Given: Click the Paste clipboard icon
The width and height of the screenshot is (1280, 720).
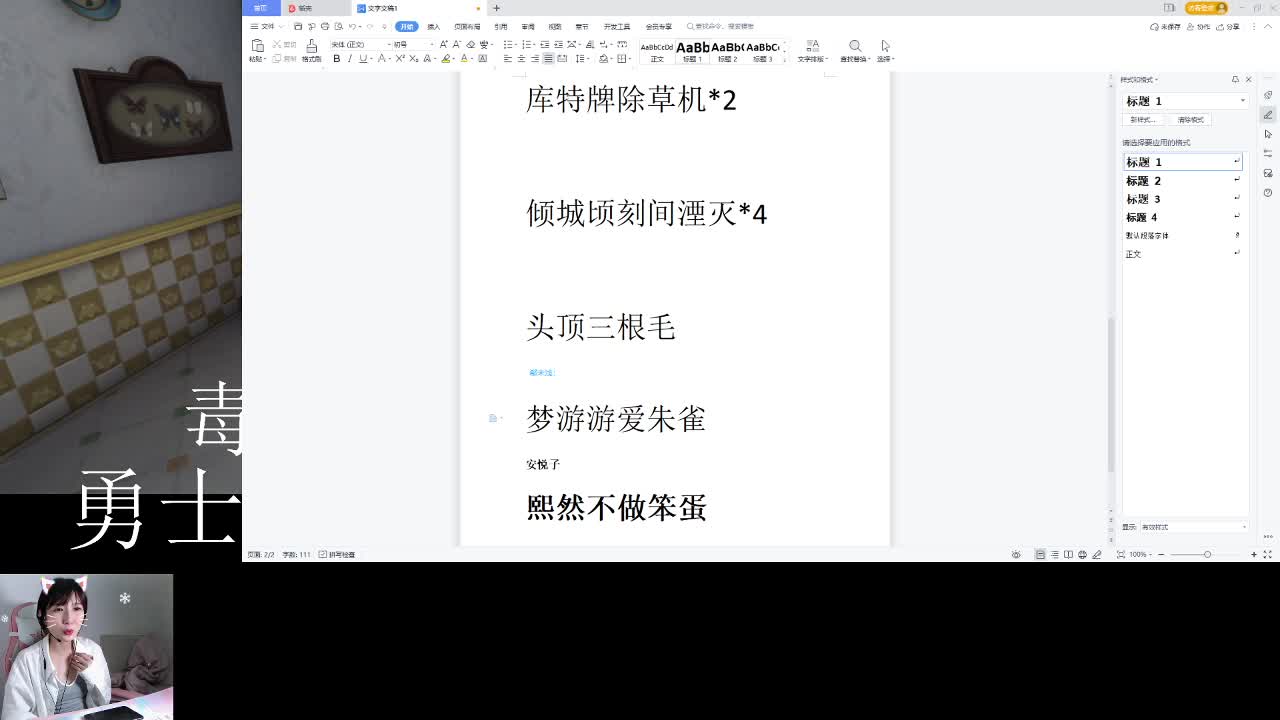Looking at the screenshot, I should click(x=257, y=46).
